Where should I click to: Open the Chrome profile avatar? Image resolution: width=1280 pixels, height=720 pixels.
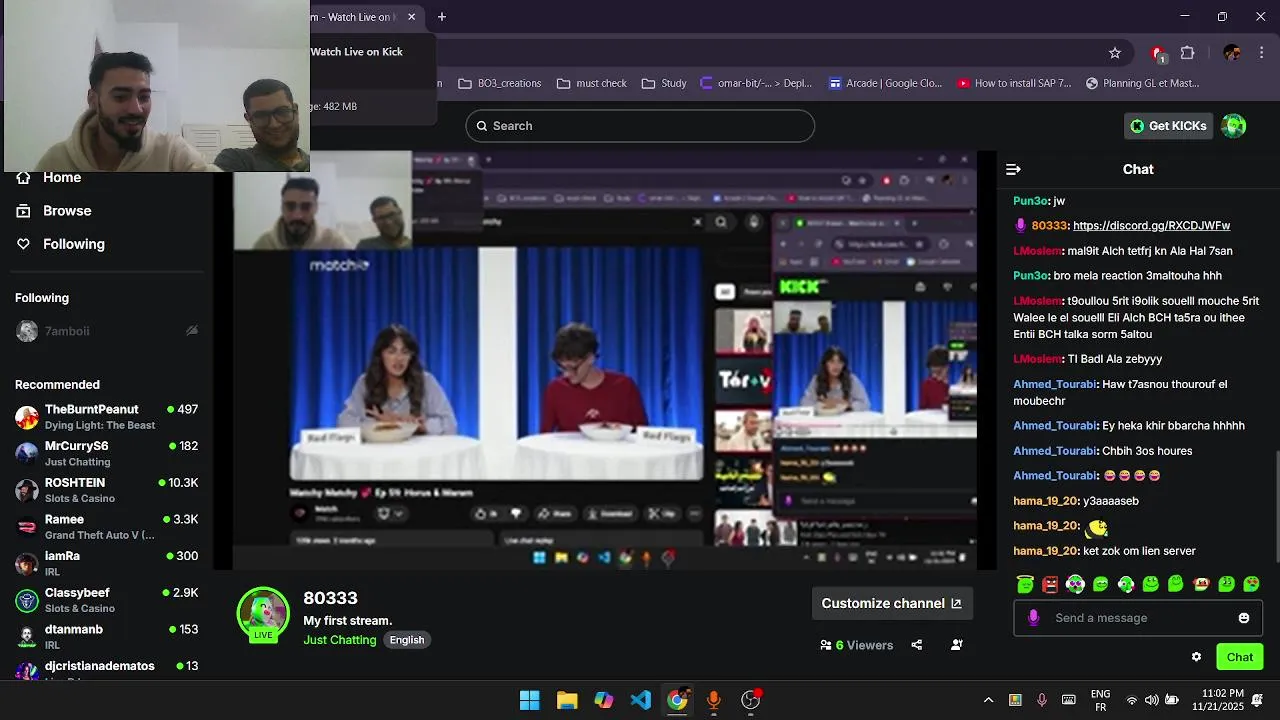1232,52
